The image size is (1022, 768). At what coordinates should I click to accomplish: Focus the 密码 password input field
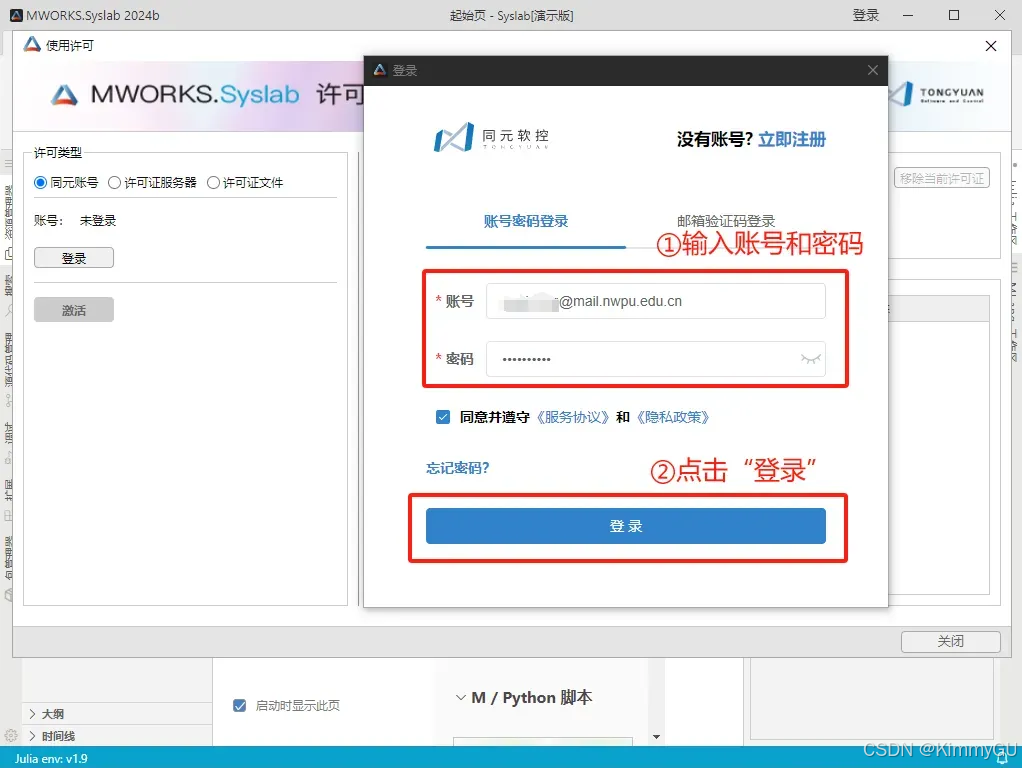[656, 359]
